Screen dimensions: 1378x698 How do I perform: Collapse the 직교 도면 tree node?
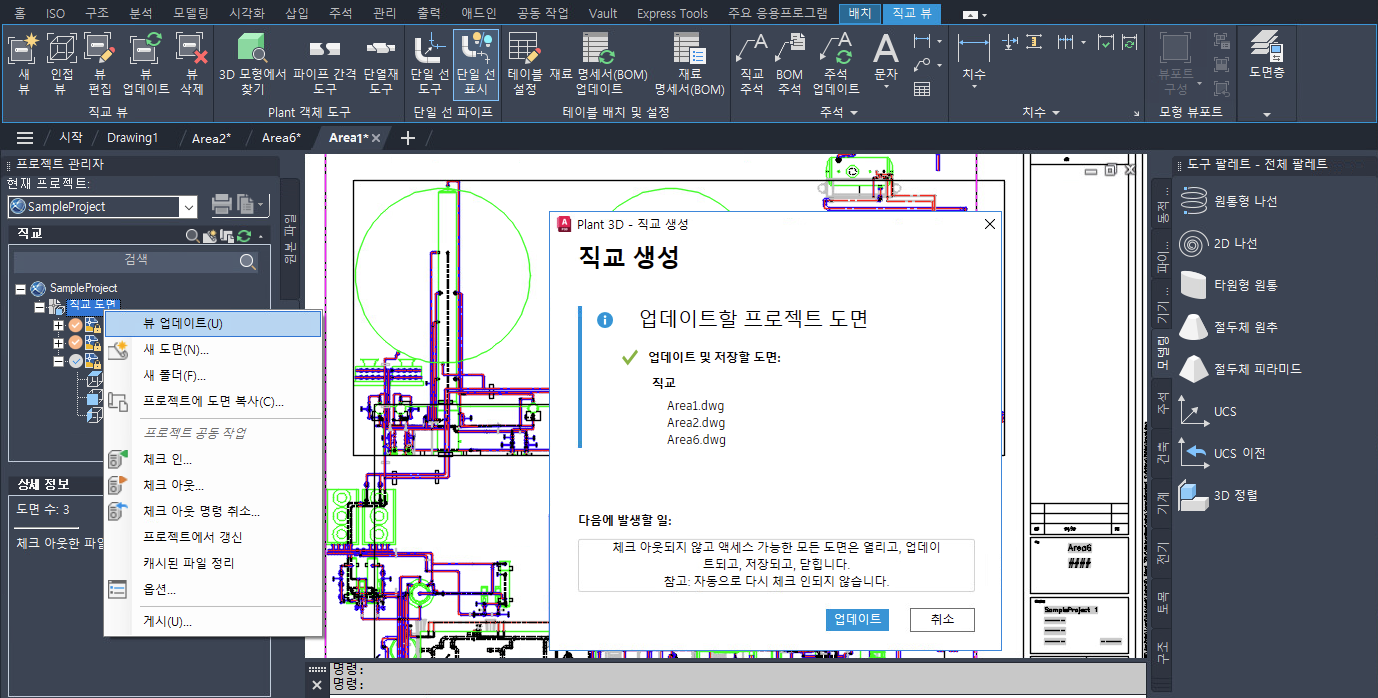click(39, 306)
